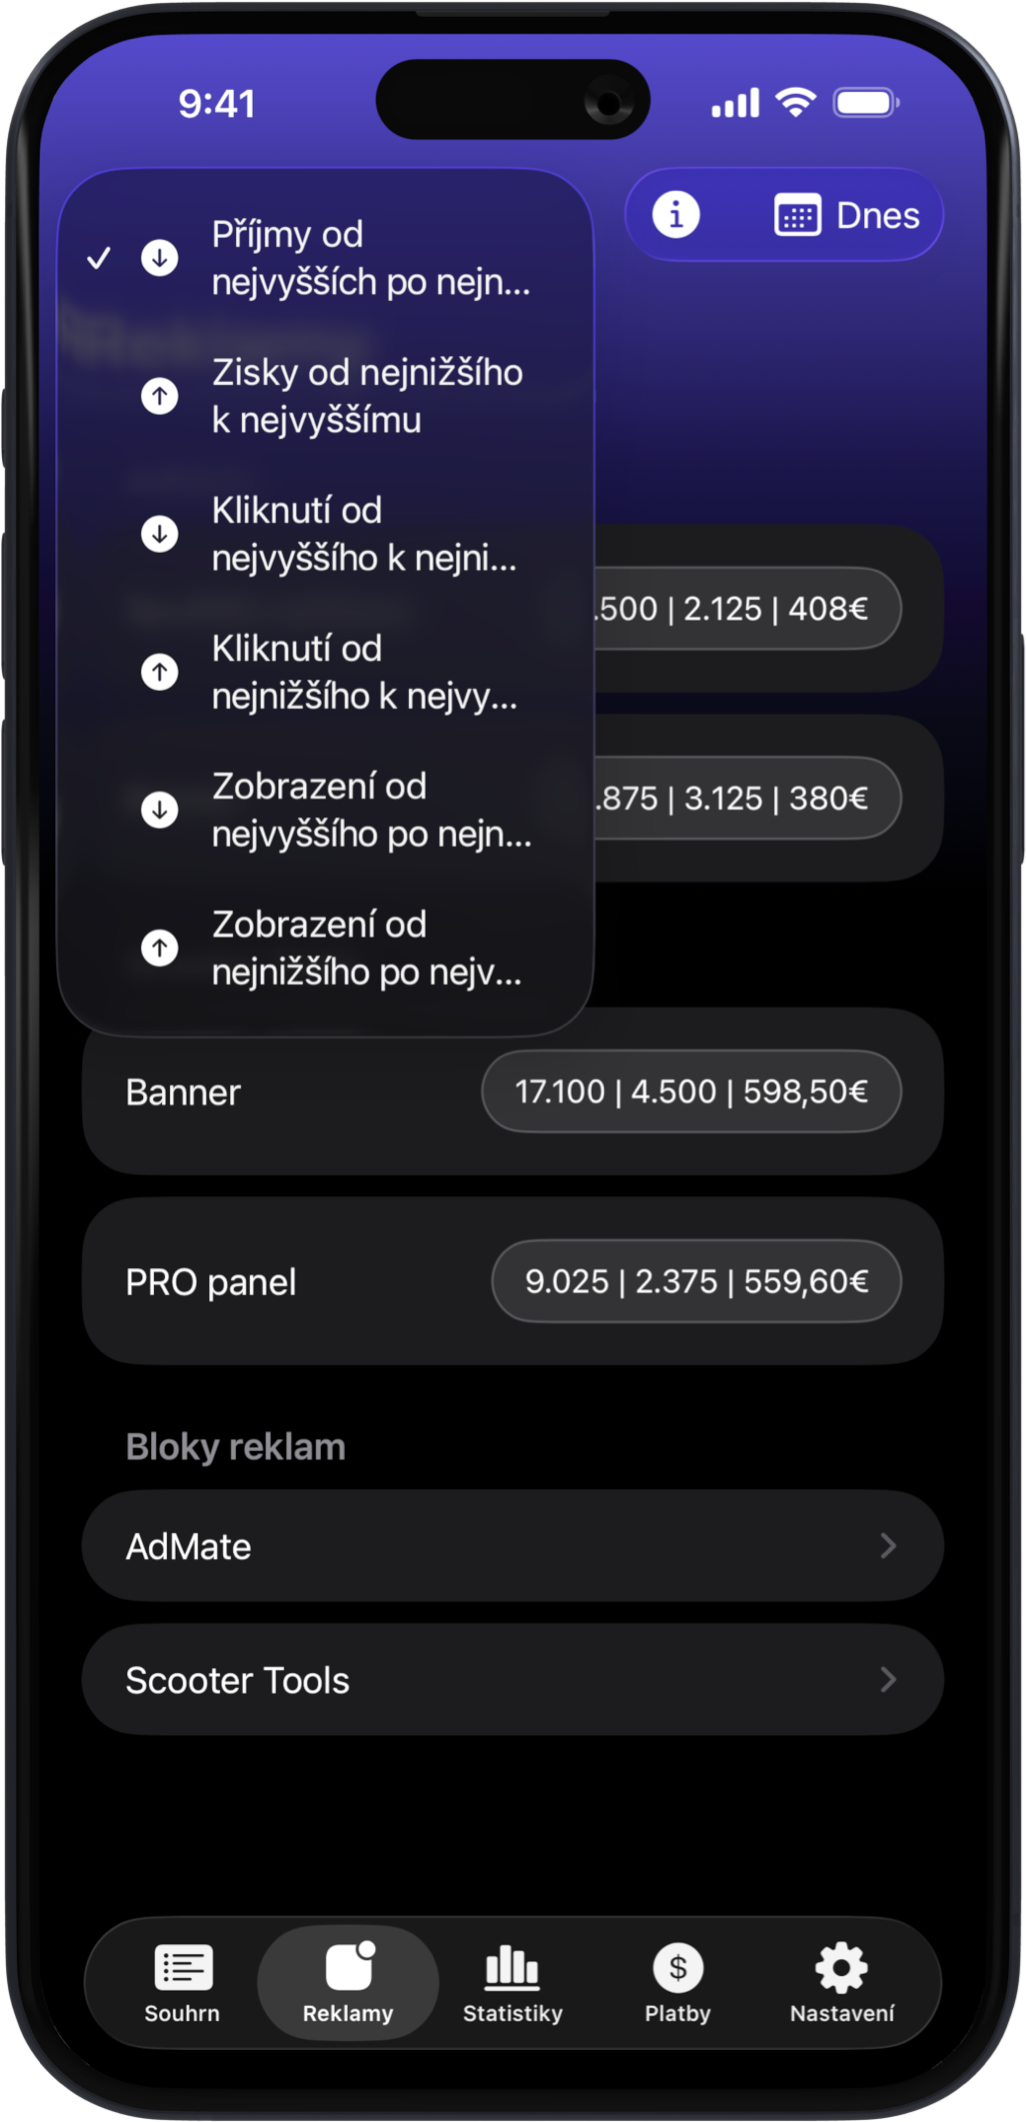The width and height of the screenshot is (1026, 2122).
Task: Tap the battery status icon
Action: pos(866,103)
